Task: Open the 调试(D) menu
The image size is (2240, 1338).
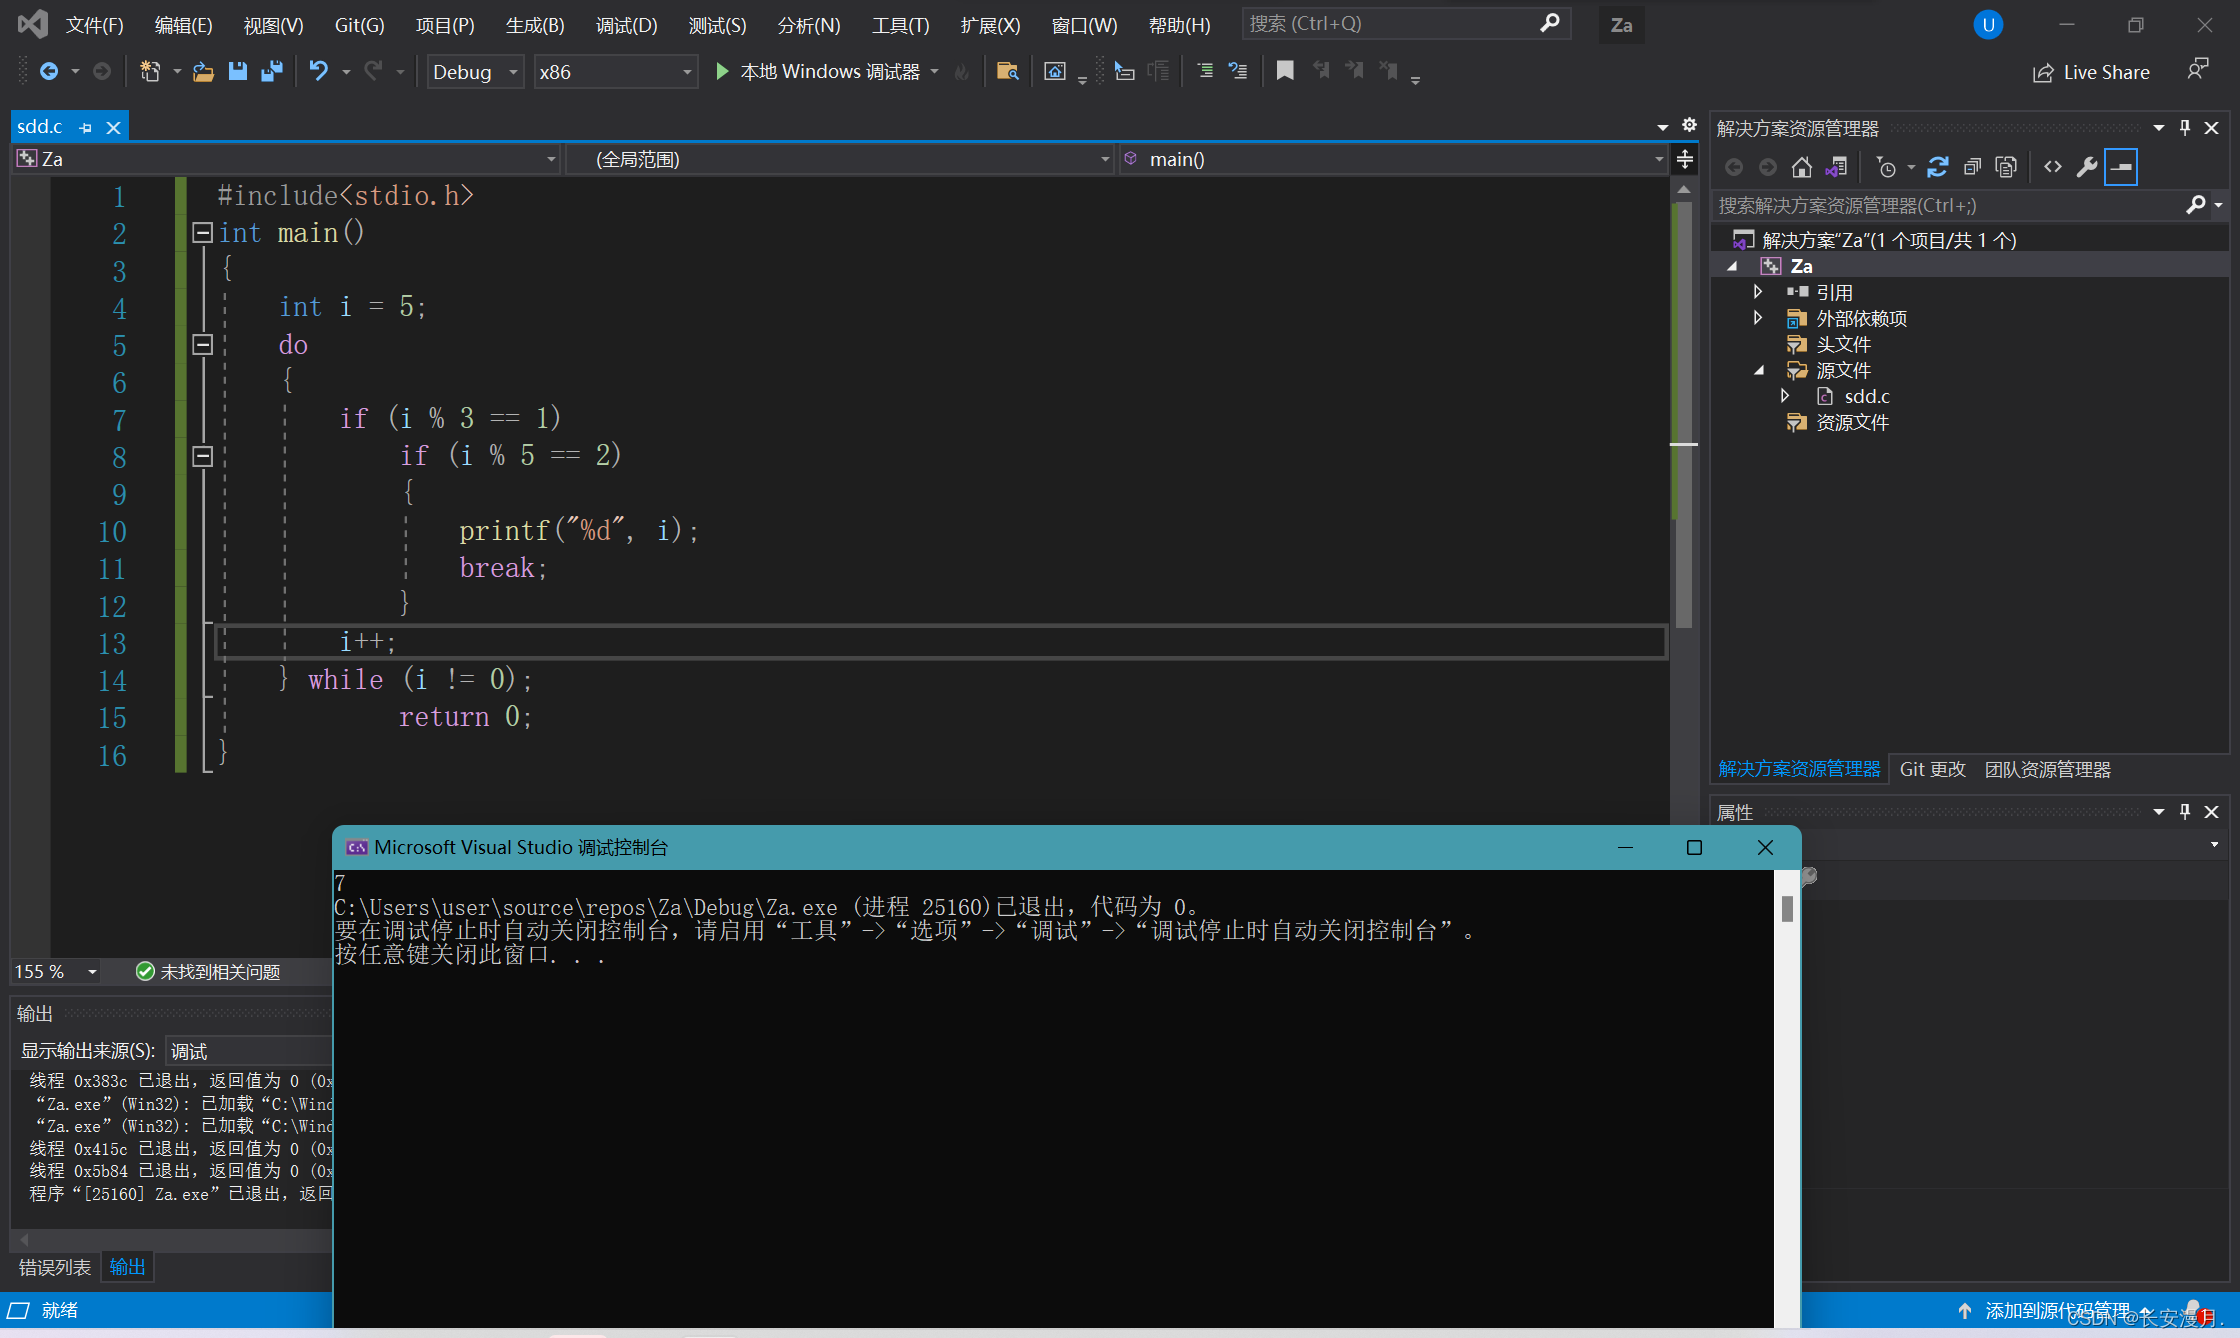Action: (x=626, y=25)
